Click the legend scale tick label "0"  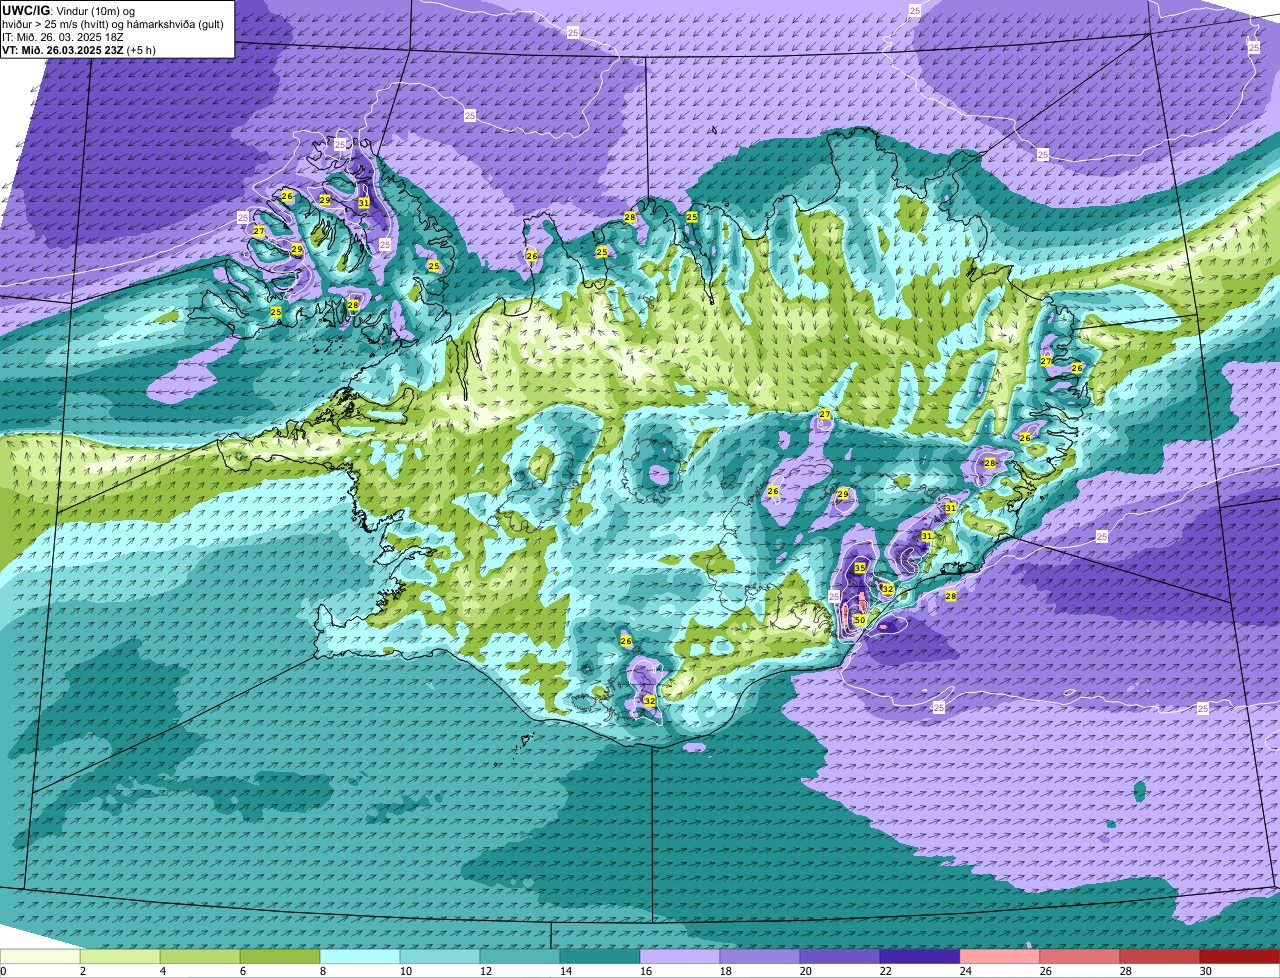(3, 971)
